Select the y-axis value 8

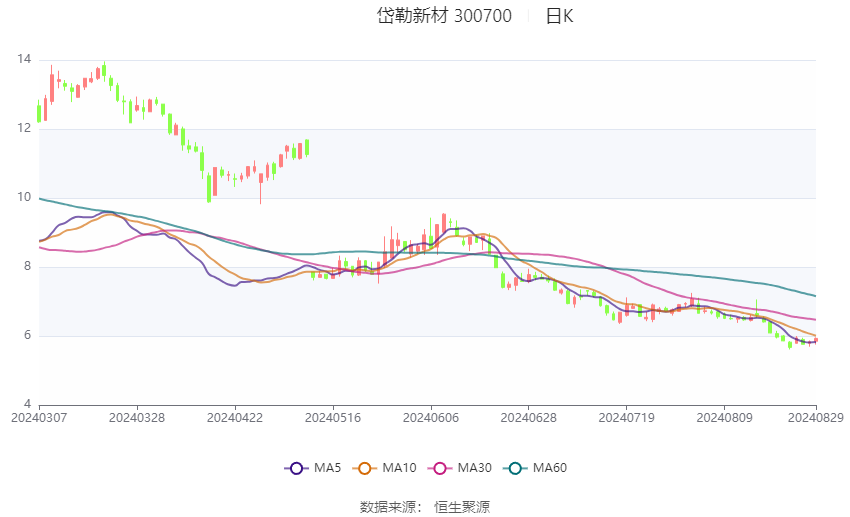[x=27, y=266]
